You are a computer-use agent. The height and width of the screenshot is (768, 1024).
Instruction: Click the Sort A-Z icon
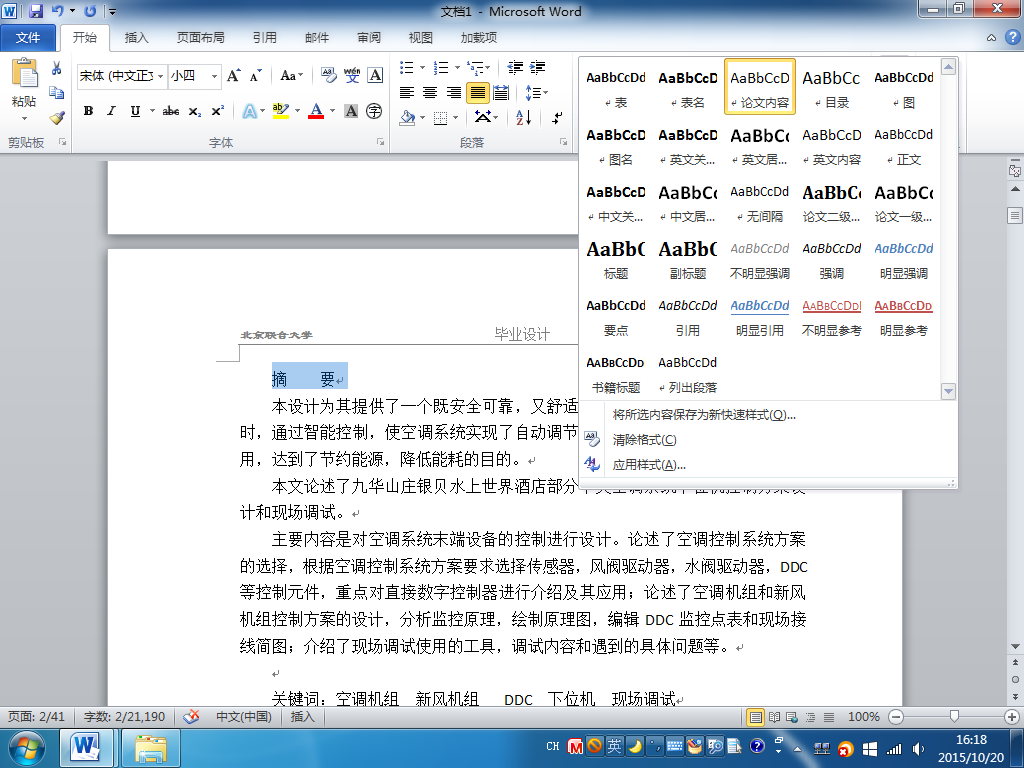(x=524, y=118)
